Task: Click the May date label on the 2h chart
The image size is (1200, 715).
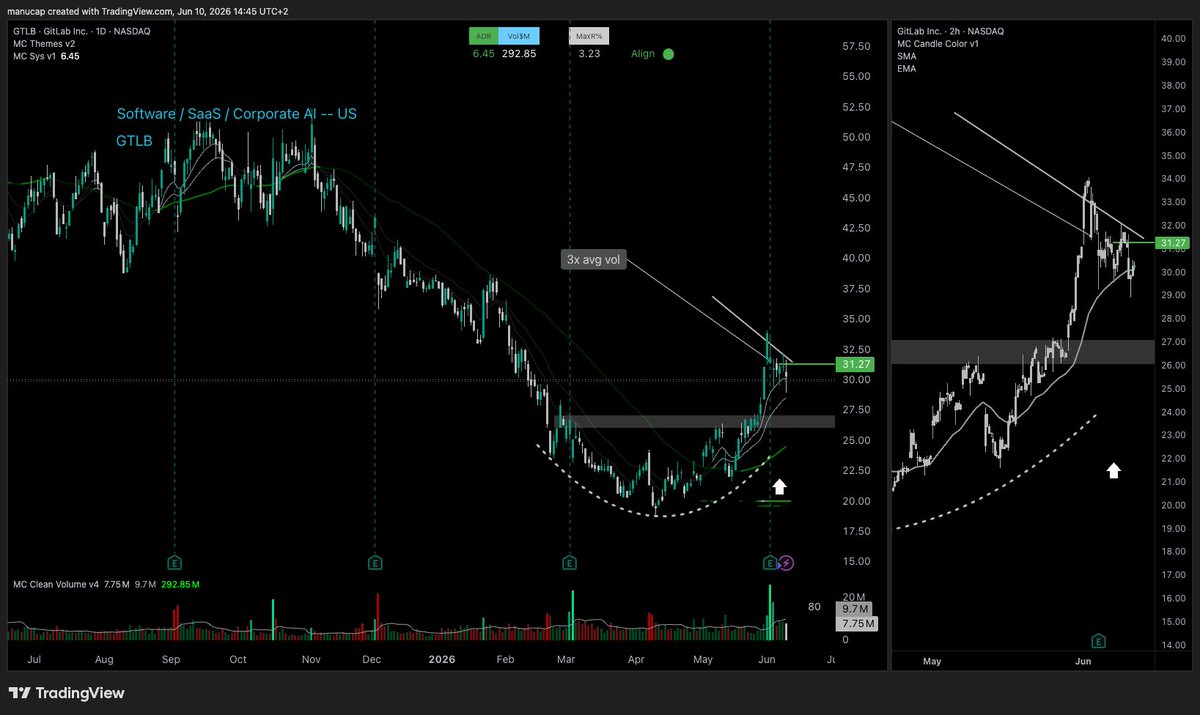Action: tap(932, 661)
